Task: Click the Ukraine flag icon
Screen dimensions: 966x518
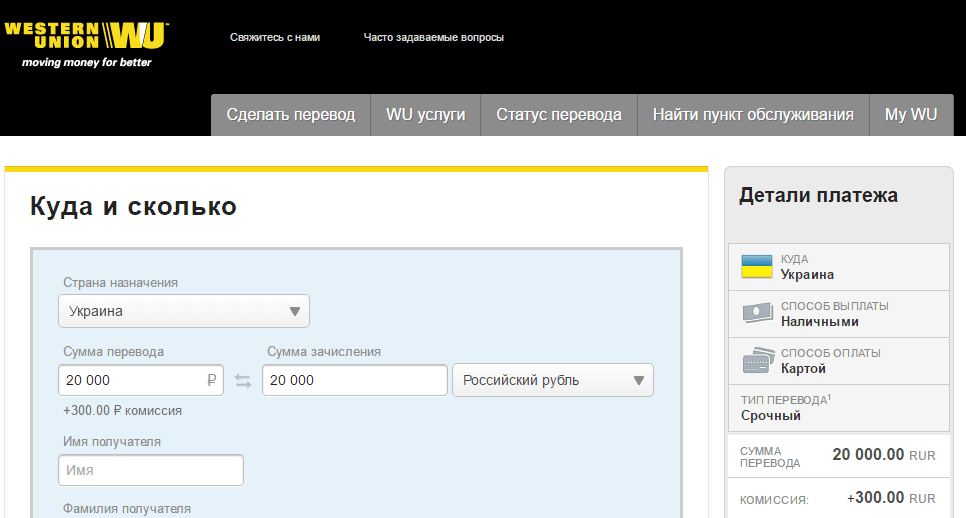Action: (757, 266)
